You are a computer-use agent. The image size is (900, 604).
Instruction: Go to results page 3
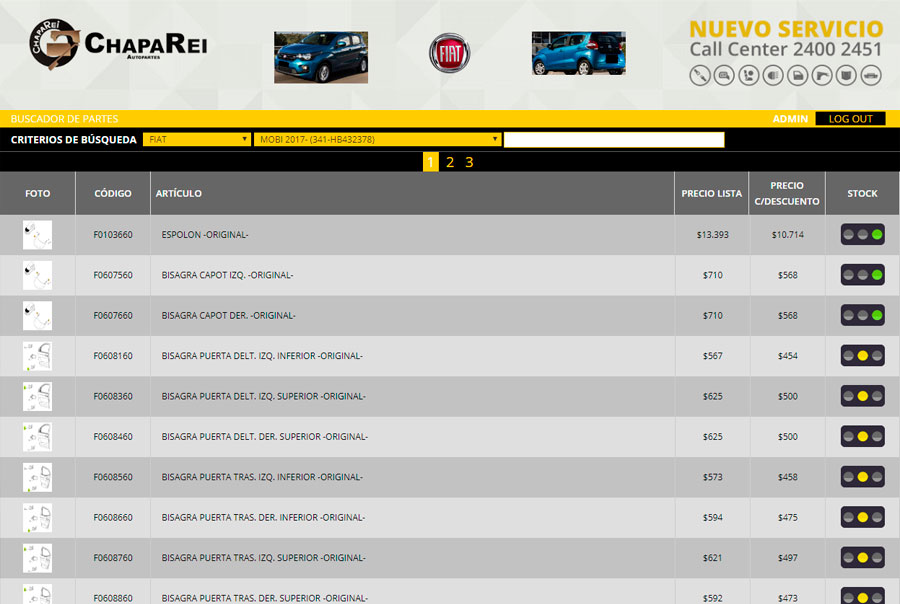click(x=469, y=162)
